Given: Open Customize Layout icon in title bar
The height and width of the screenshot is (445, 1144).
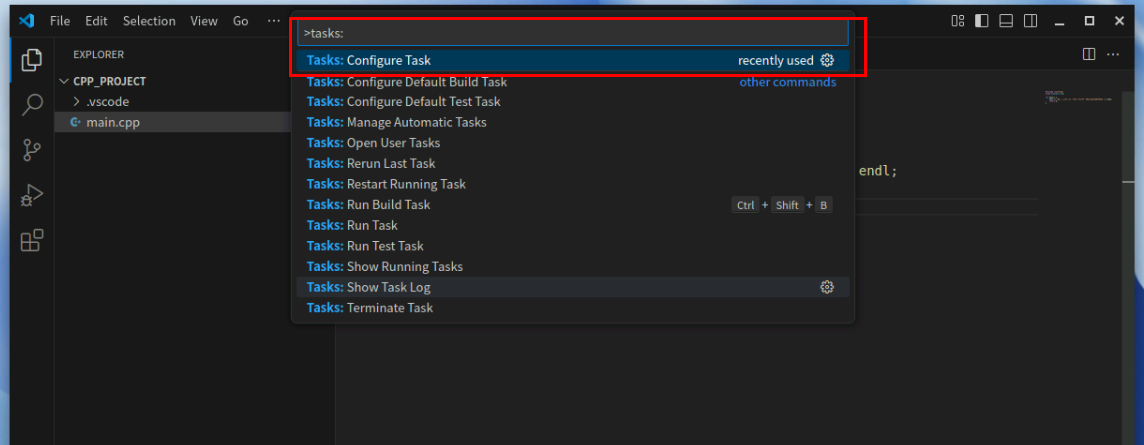Looking at the screenshot, I should click(x=958, y=21).
